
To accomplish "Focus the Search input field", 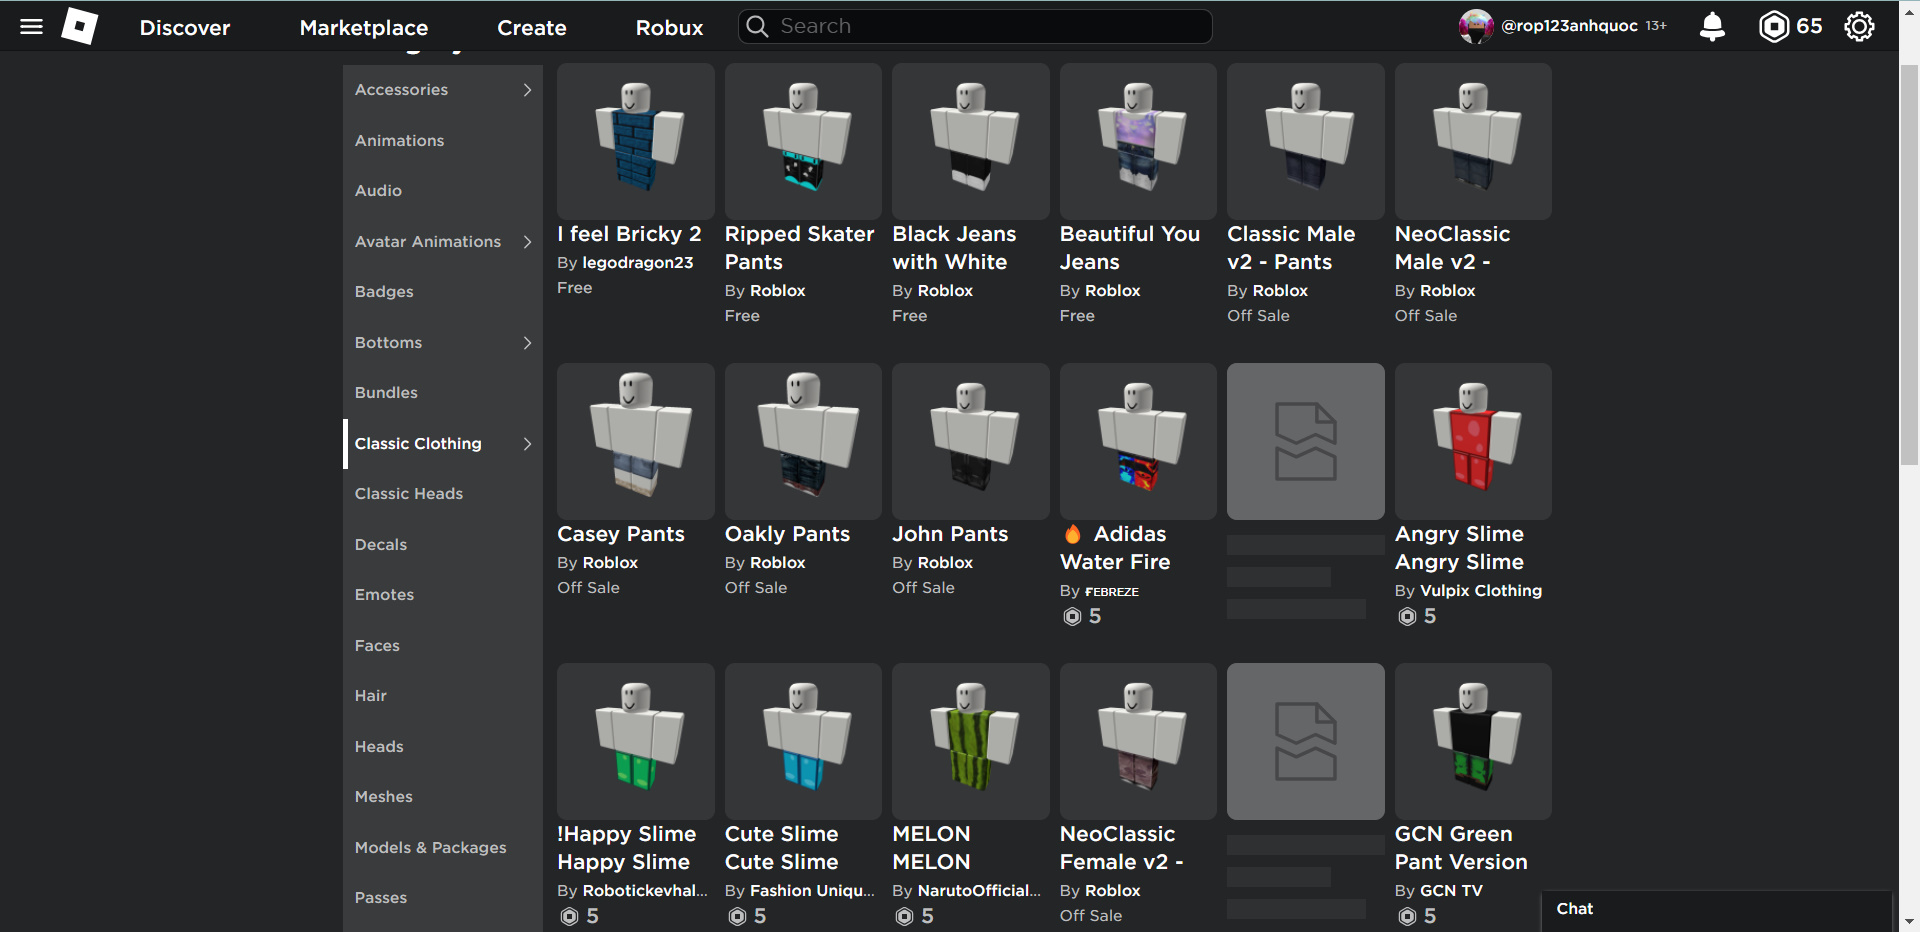I will 975,27.
